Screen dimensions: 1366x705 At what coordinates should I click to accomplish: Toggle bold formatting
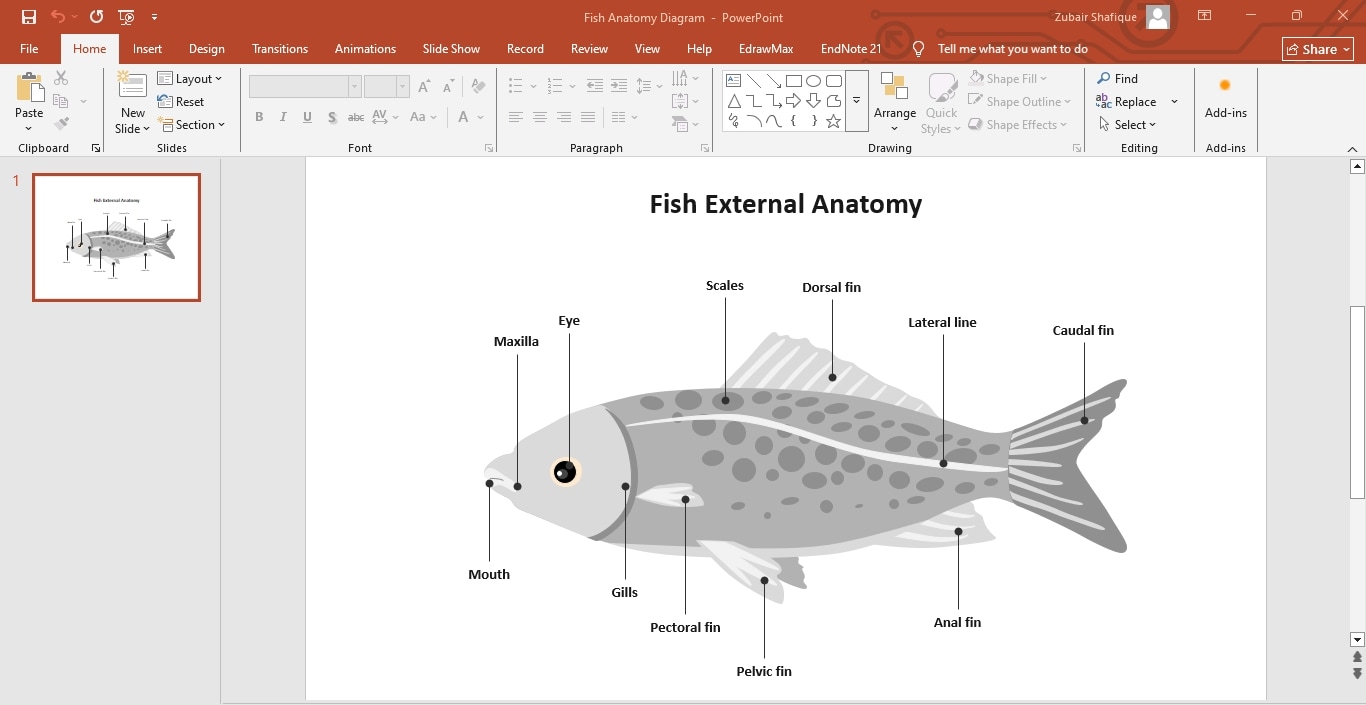pos(259,117)
